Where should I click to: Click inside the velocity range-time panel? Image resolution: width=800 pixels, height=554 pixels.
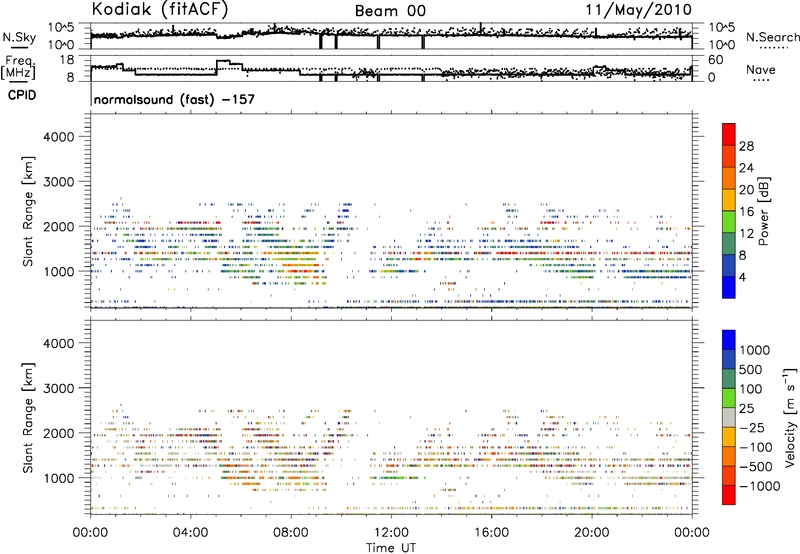(x=391, y=417)
